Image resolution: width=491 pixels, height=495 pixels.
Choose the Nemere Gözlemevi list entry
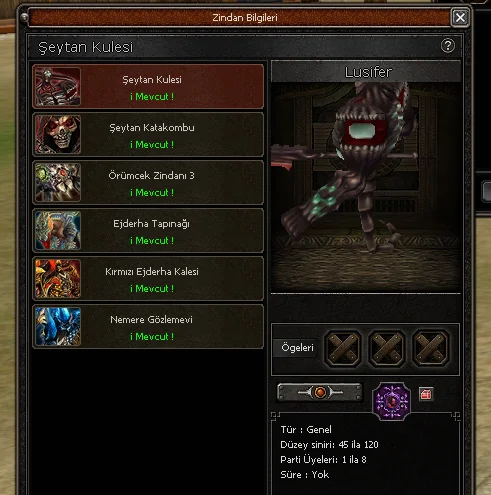[x=148, y=327]
